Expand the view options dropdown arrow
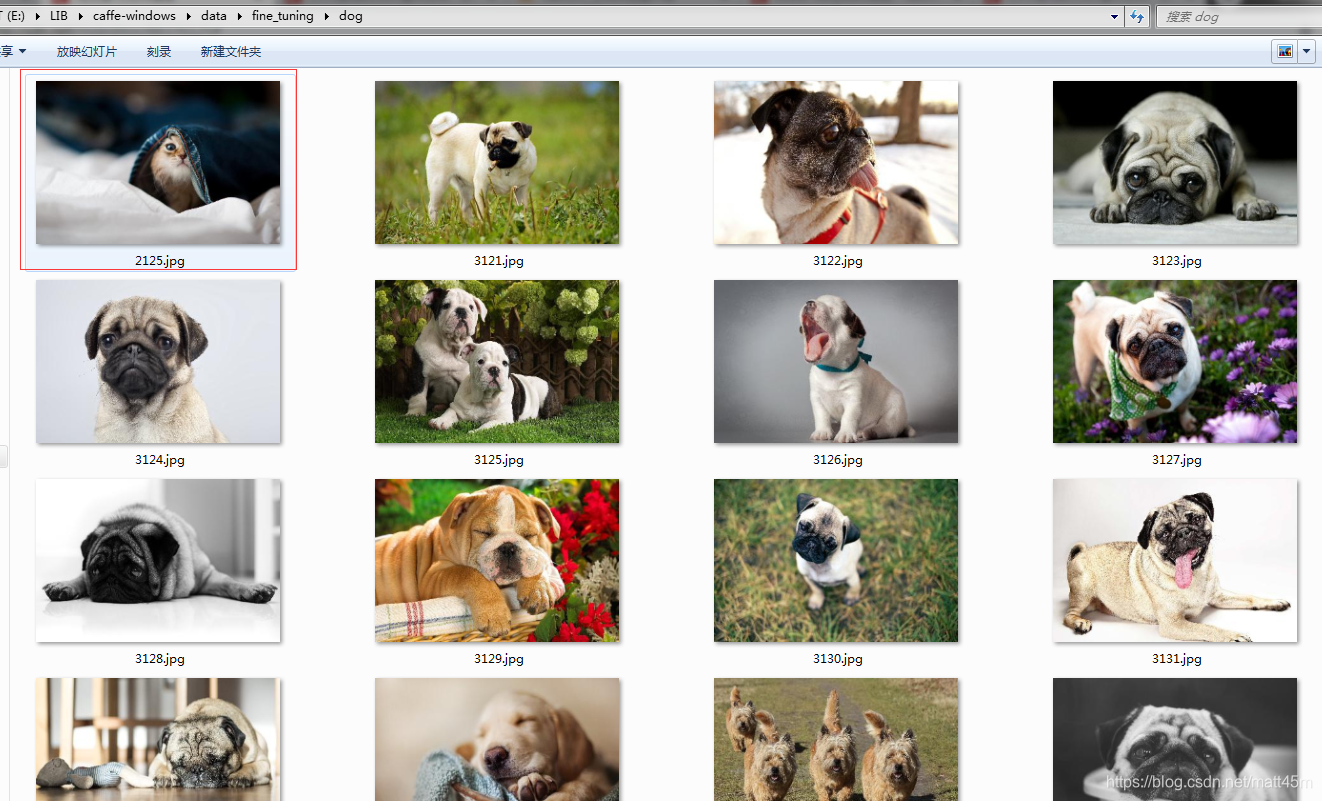The width and height of the screenshot is (1322, 801). coord(1306,51)
